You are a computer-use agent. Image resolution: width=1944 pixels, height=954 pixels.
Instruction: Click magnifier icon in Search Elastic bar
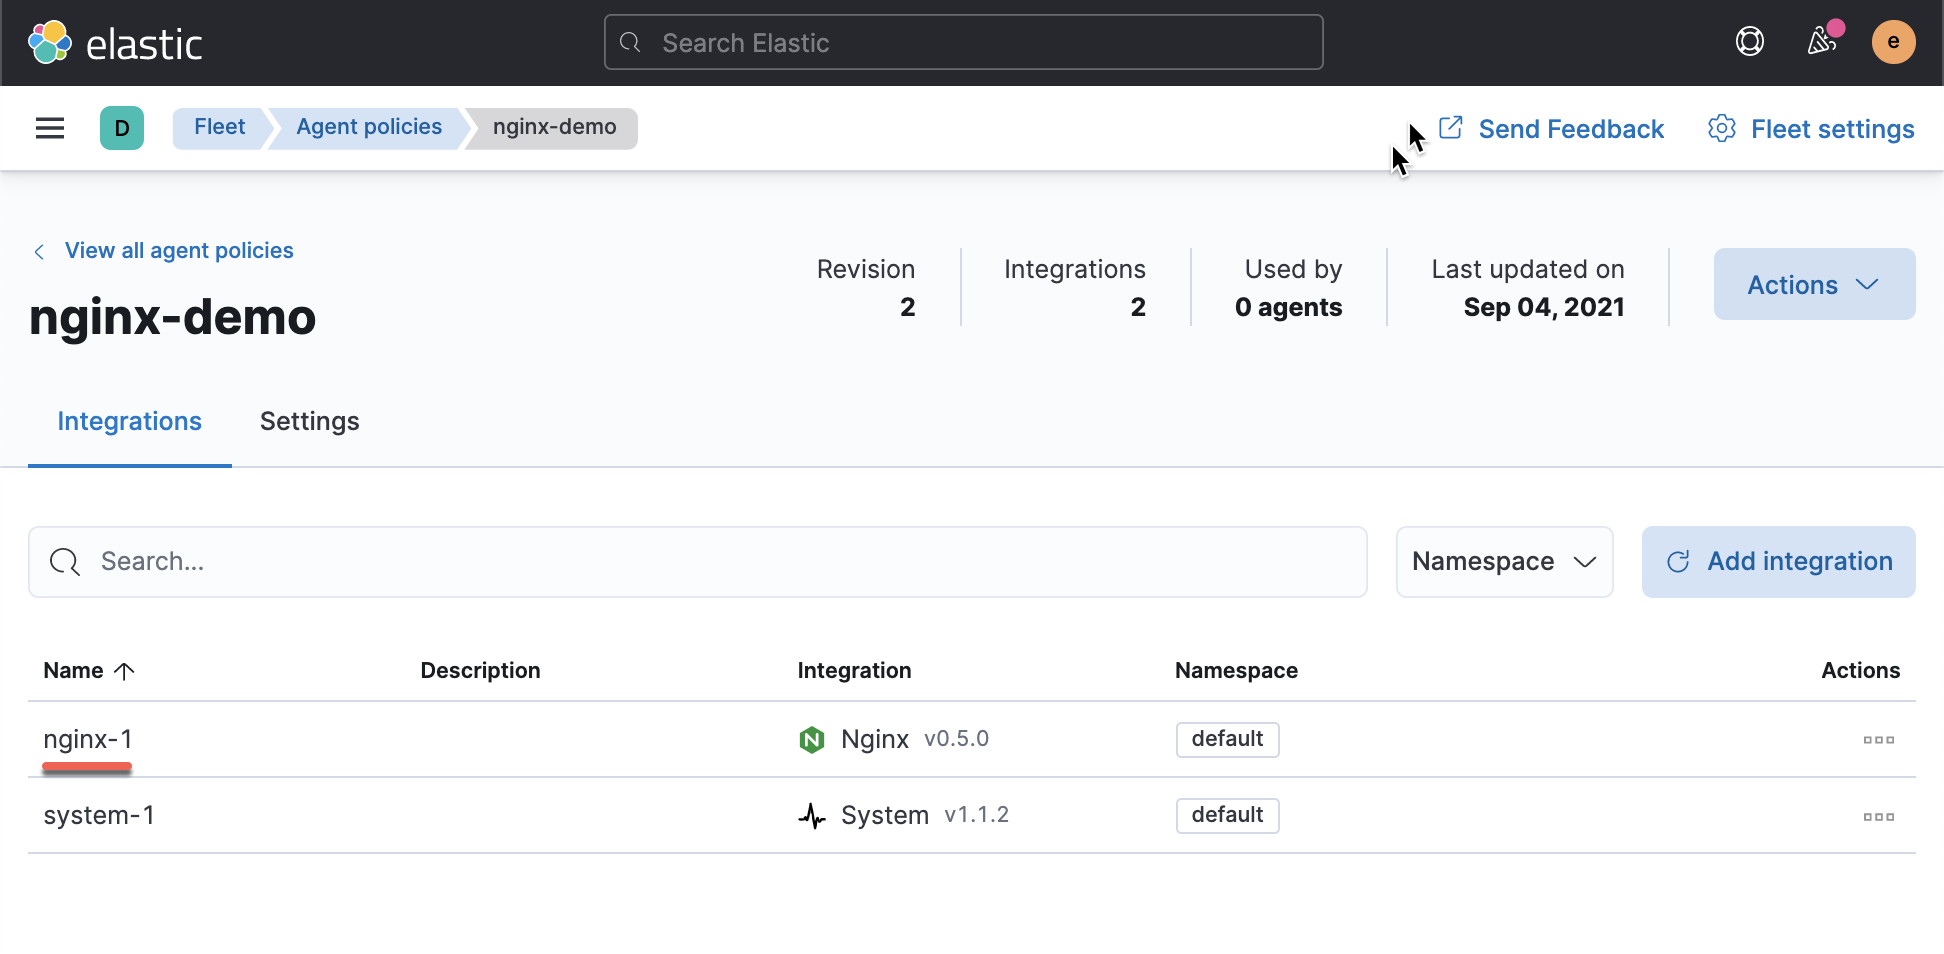tap(630, 42)
